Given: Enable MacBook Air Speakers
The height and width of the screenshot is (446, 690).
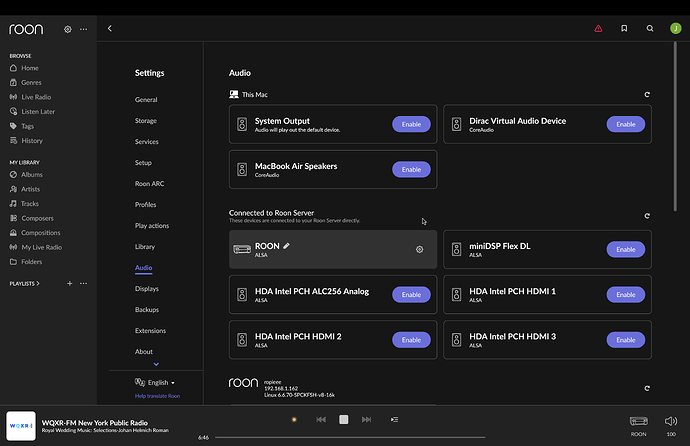Looking at the screenshot, I should point(411,170).
